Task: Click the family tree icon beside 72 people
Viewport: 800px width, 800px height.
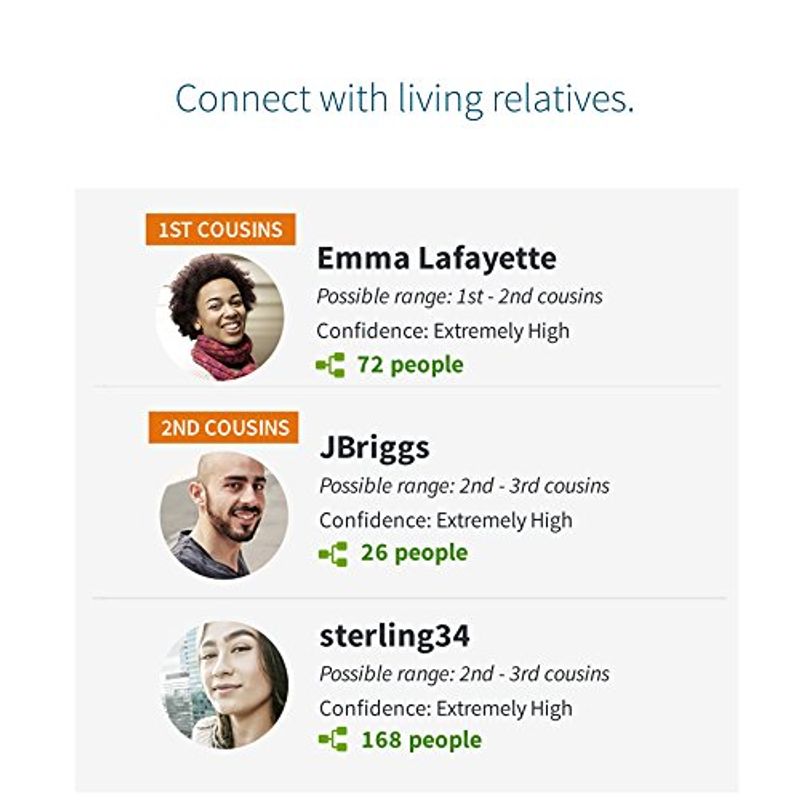Action: tap(330, 365)
